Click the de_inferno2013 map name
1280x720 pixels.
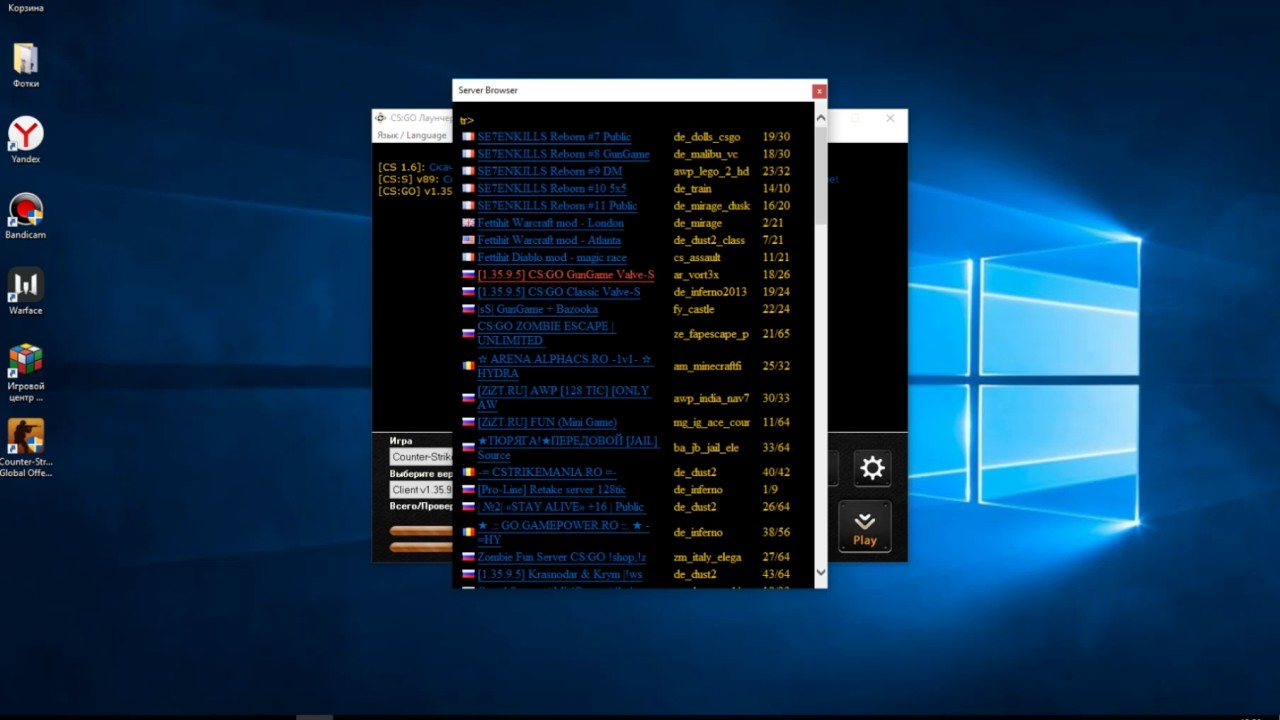[x=710, y=292]
